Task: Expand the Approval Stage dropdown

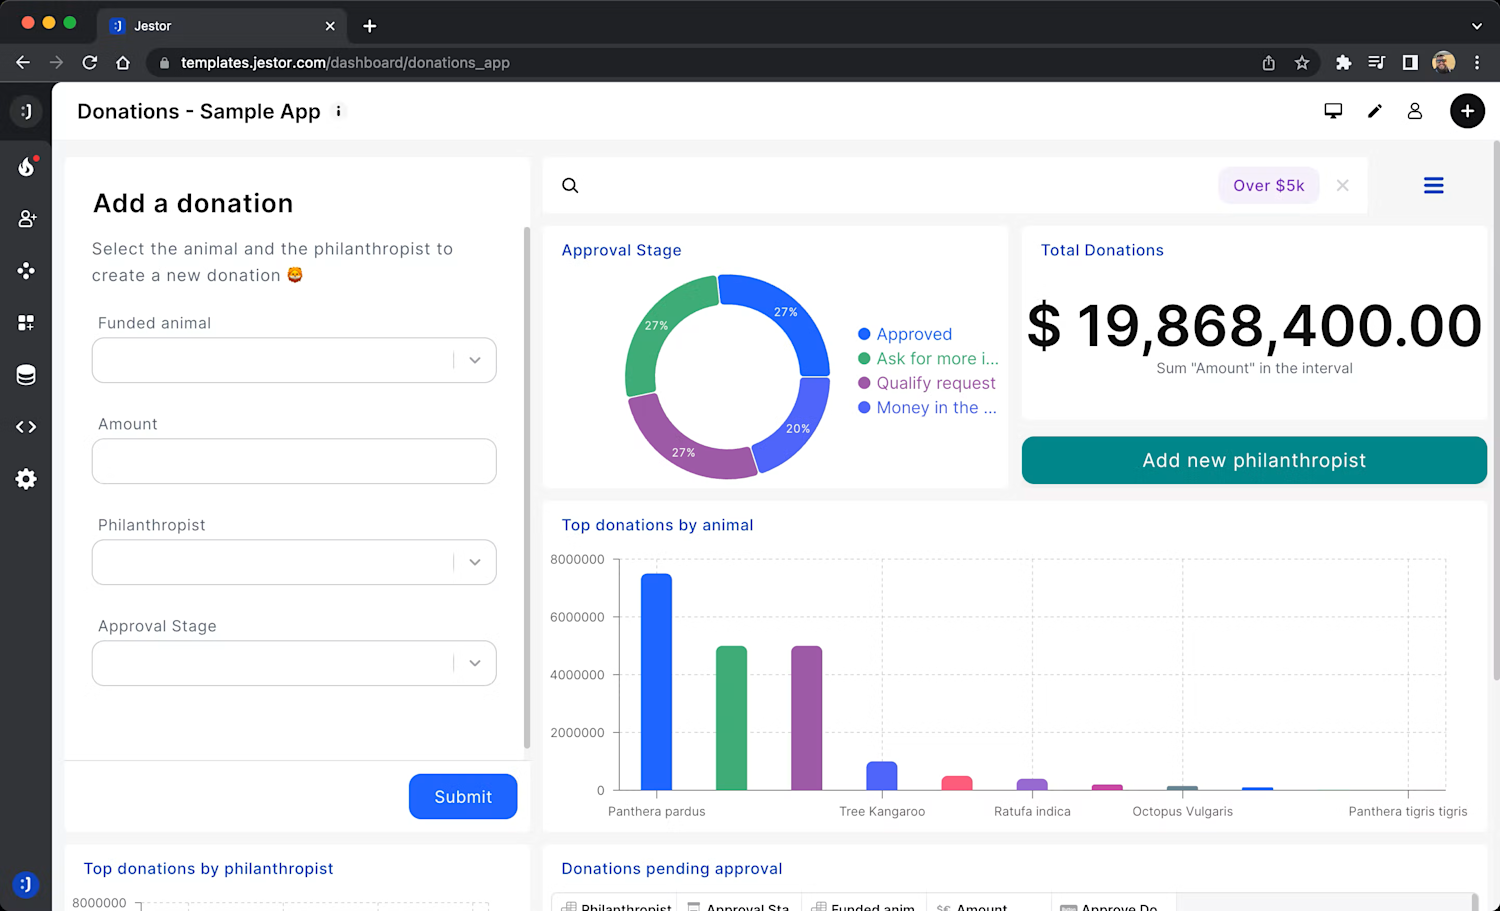Action: point(474,663)
